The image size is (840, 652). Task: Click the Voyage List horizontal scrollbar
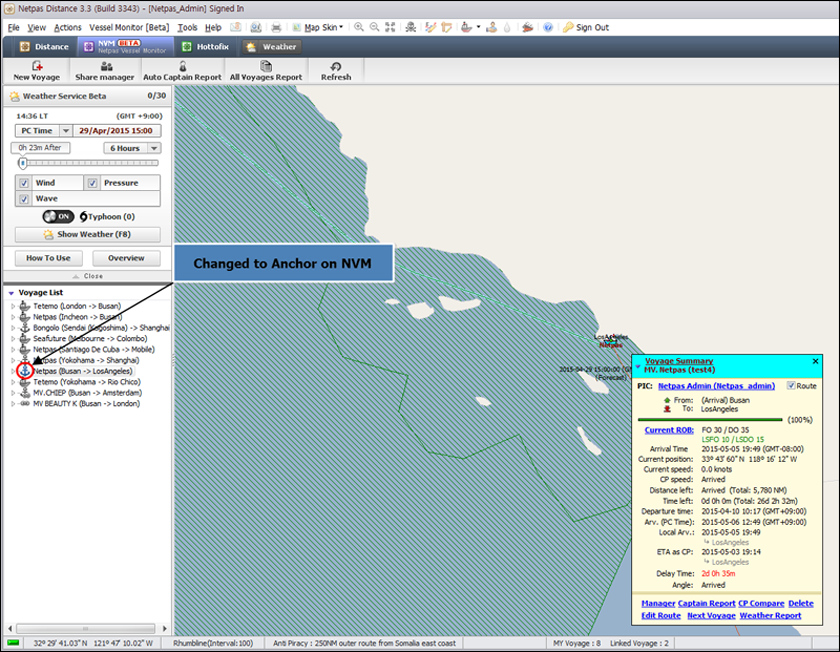[86, 628]
